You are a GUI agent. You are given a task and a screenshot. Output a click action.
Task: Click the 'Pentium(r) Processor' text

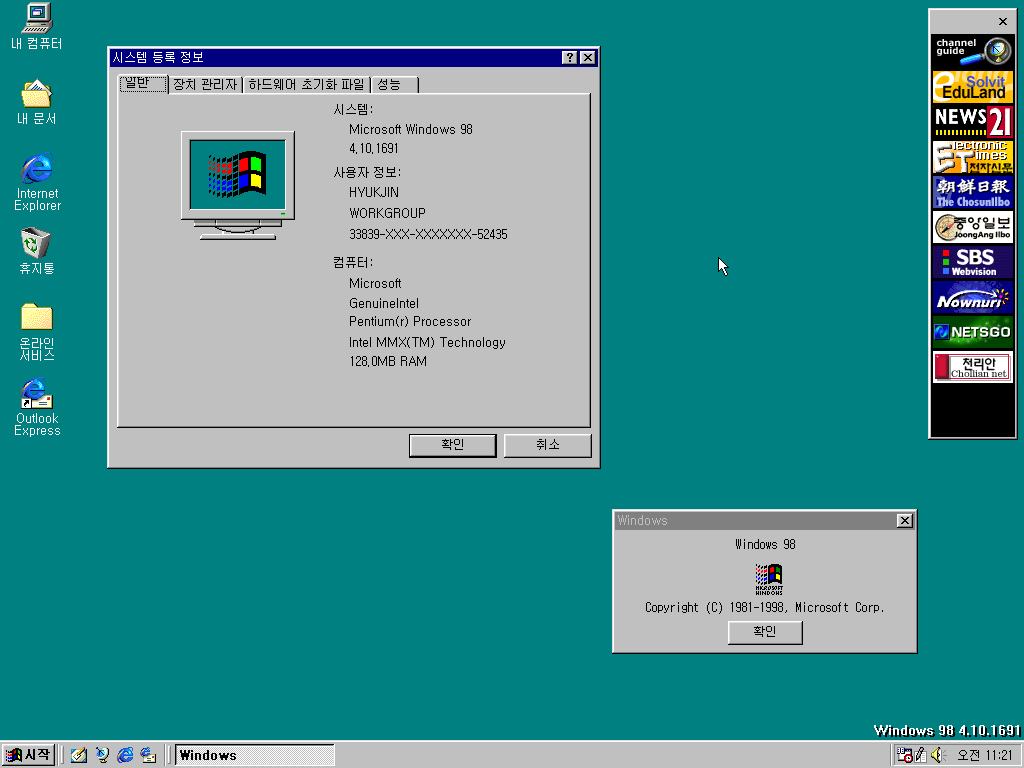point(410,321)
